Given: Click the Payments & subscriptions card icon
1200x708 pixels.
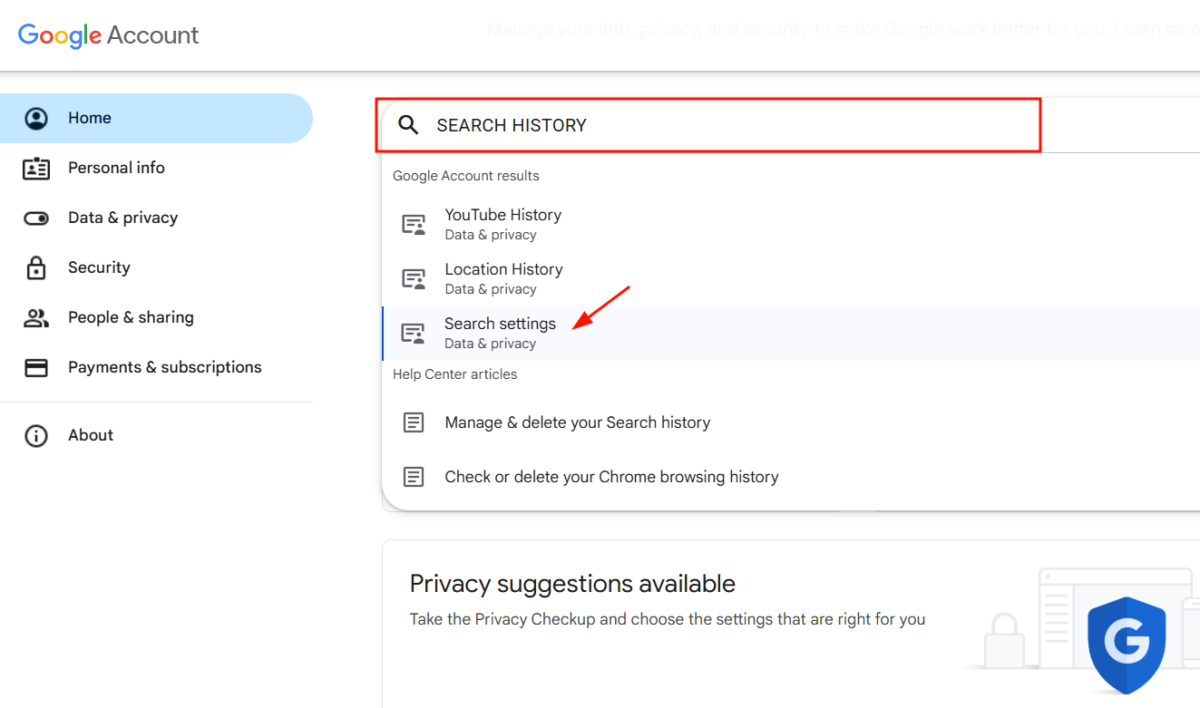Looking at the screenshot, I should click(36, 368).
